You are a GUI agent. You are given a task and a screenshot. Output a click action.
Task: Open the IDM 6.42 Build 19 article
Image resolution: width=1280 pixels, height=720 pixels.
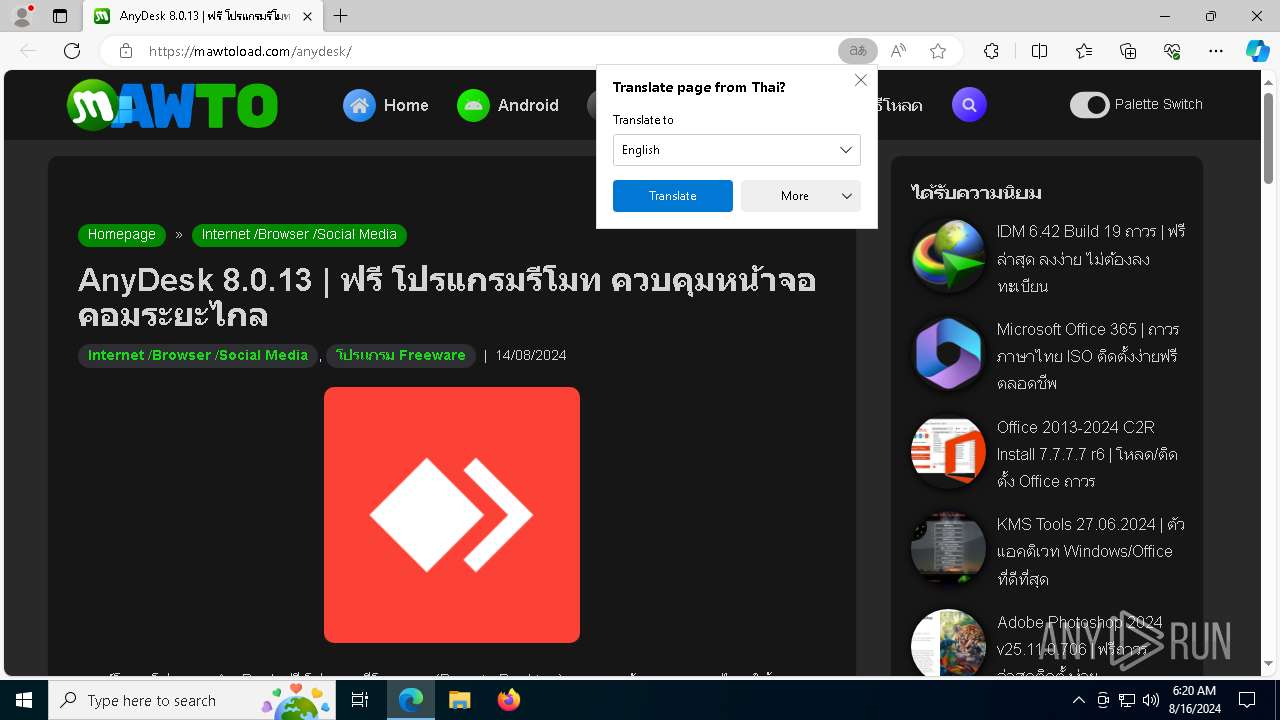pos(1090,259)
